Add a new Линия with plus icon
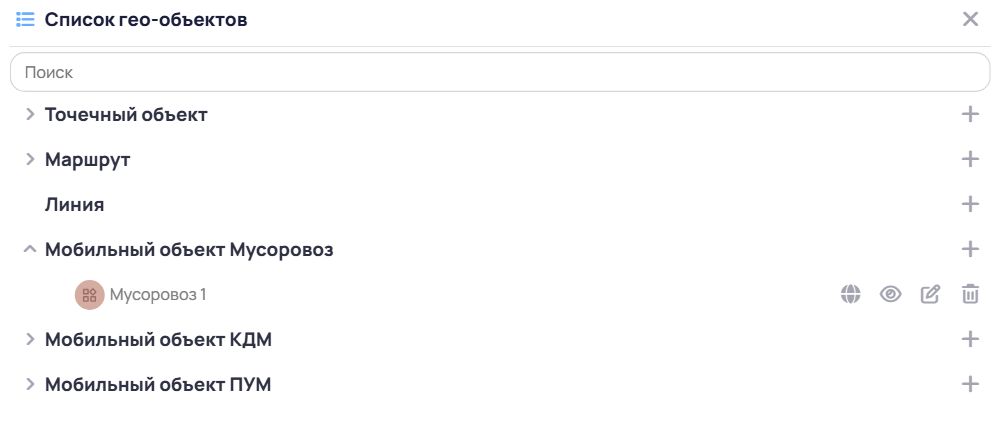998x422 pixels. [970, 204]
